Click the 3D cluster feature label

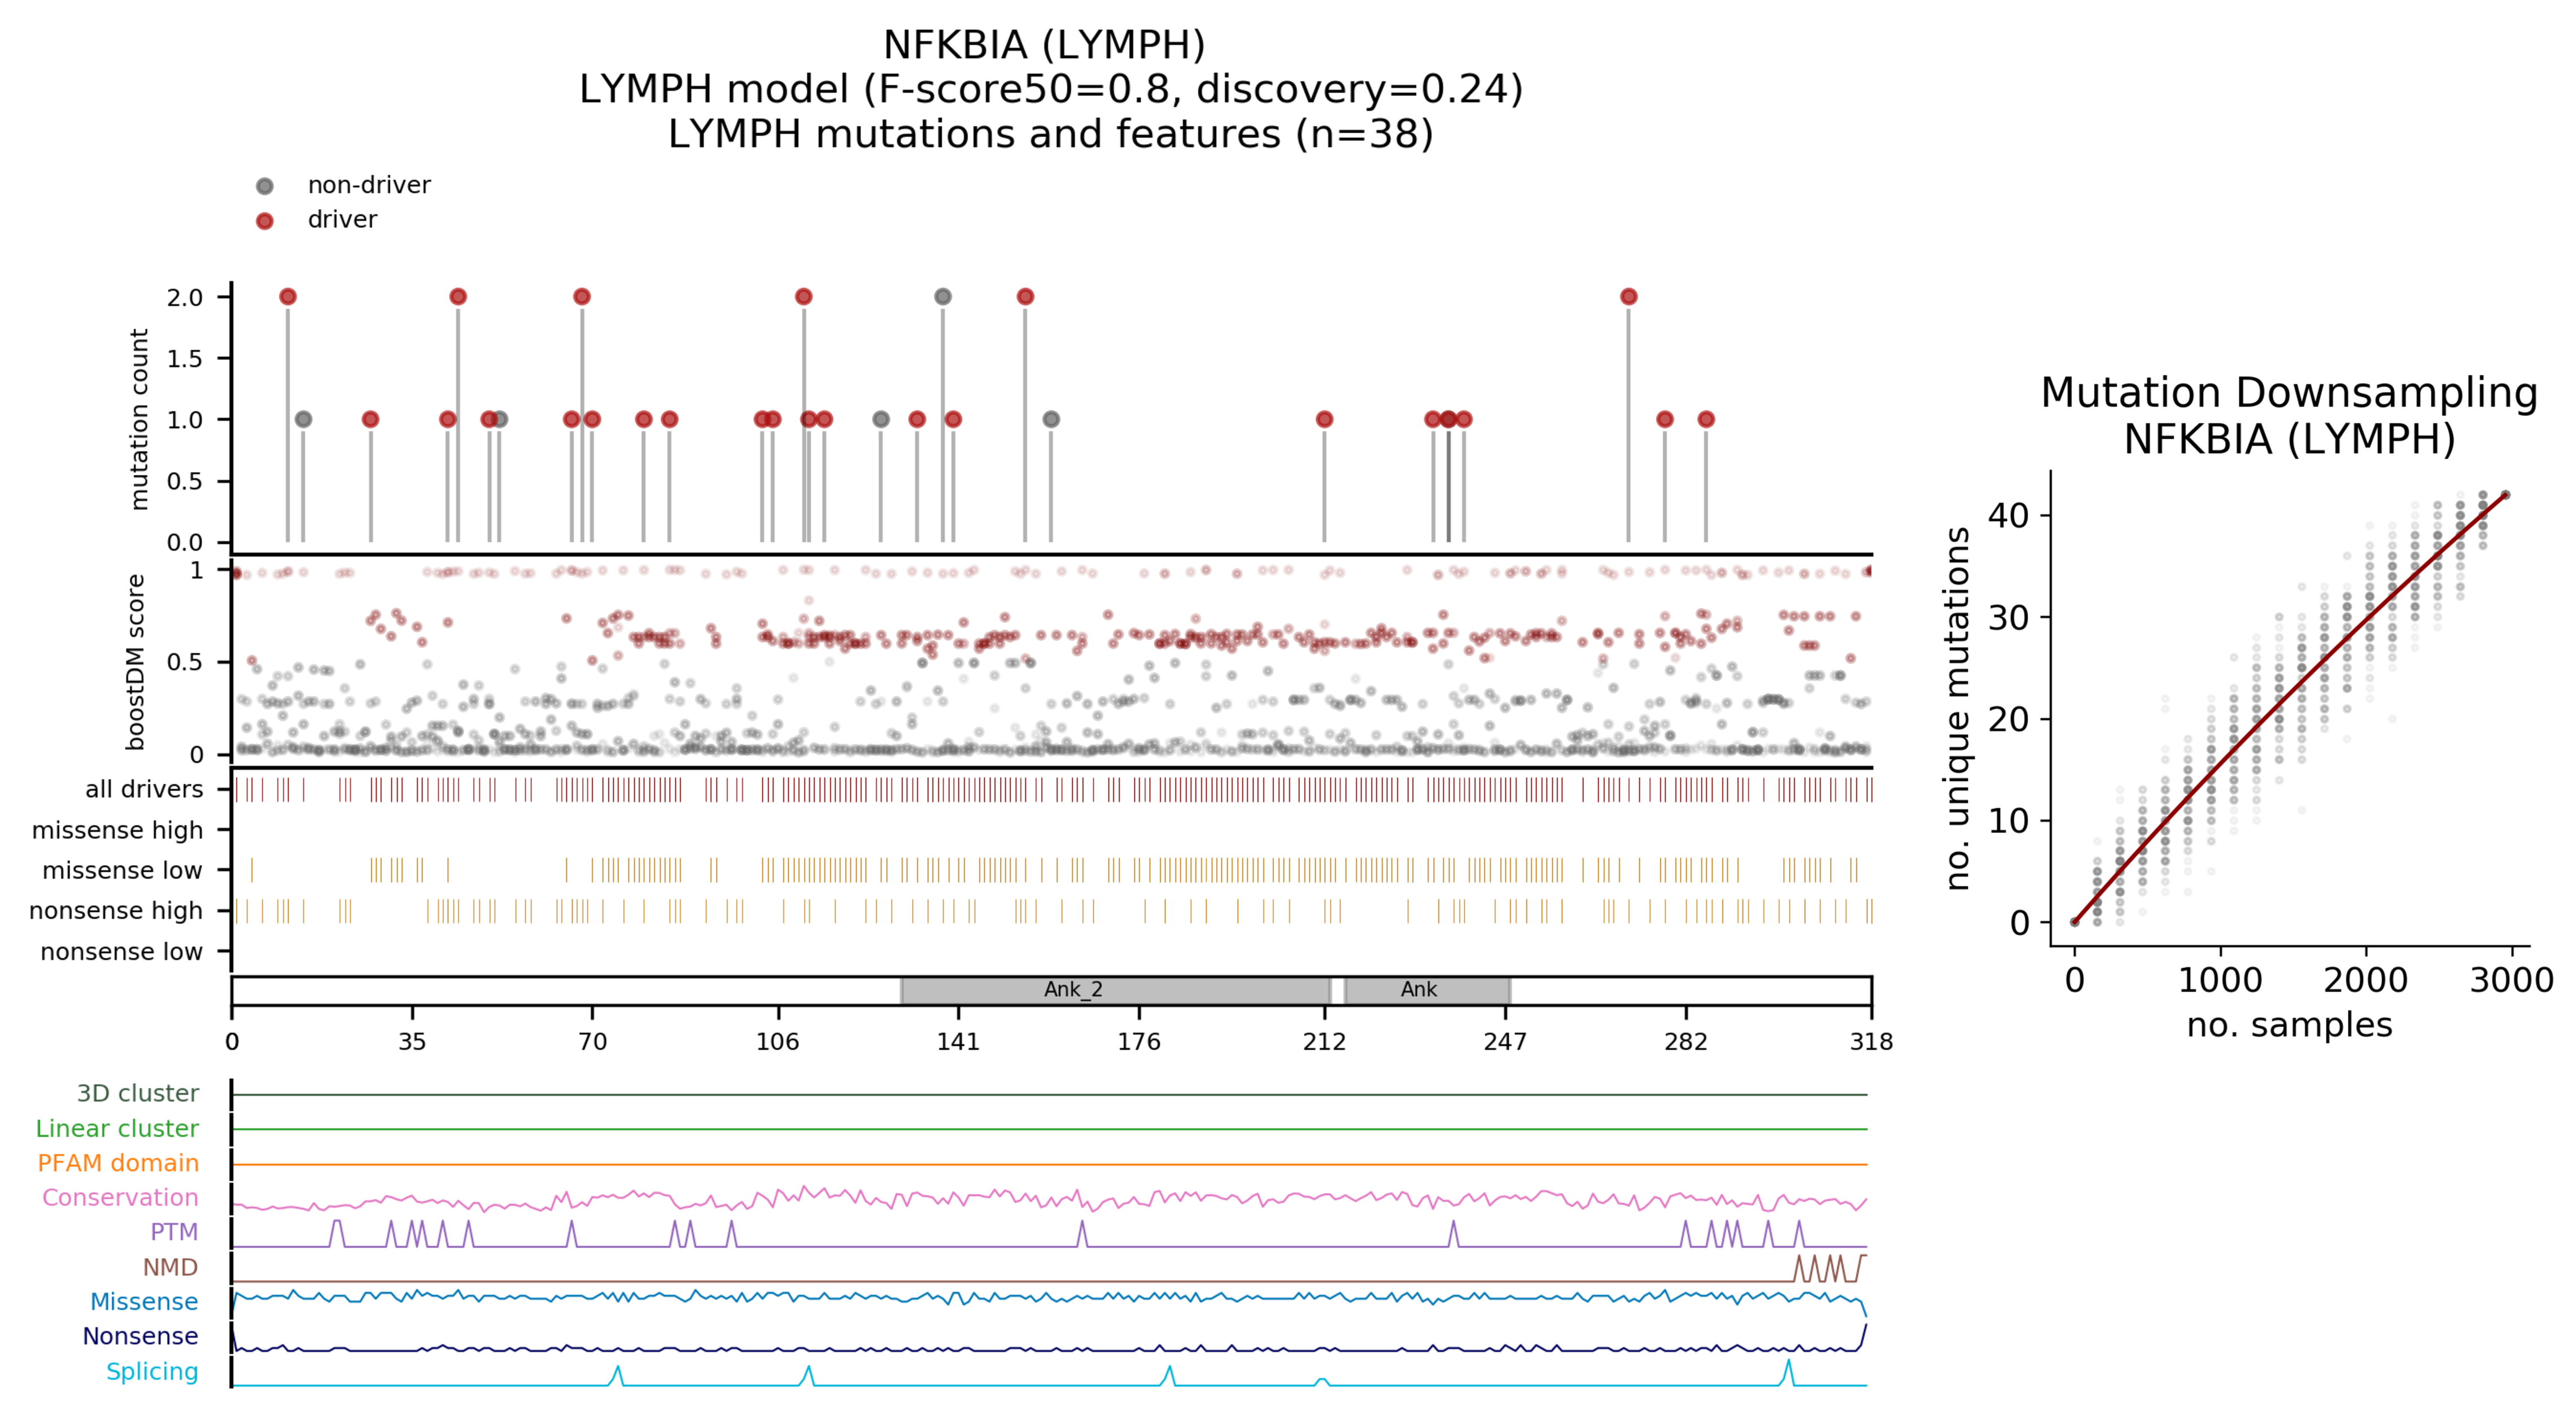(x=137, y=1093)
